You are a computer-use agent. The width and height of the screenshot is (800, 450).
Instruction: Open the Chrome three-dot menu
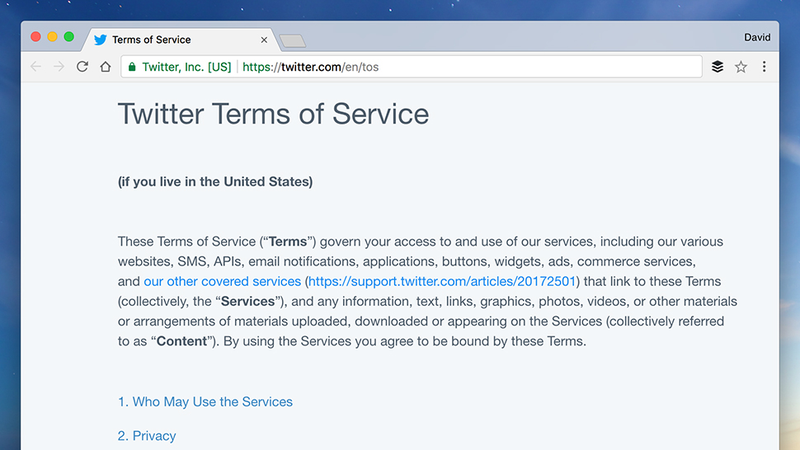click(x=764, y=67)
